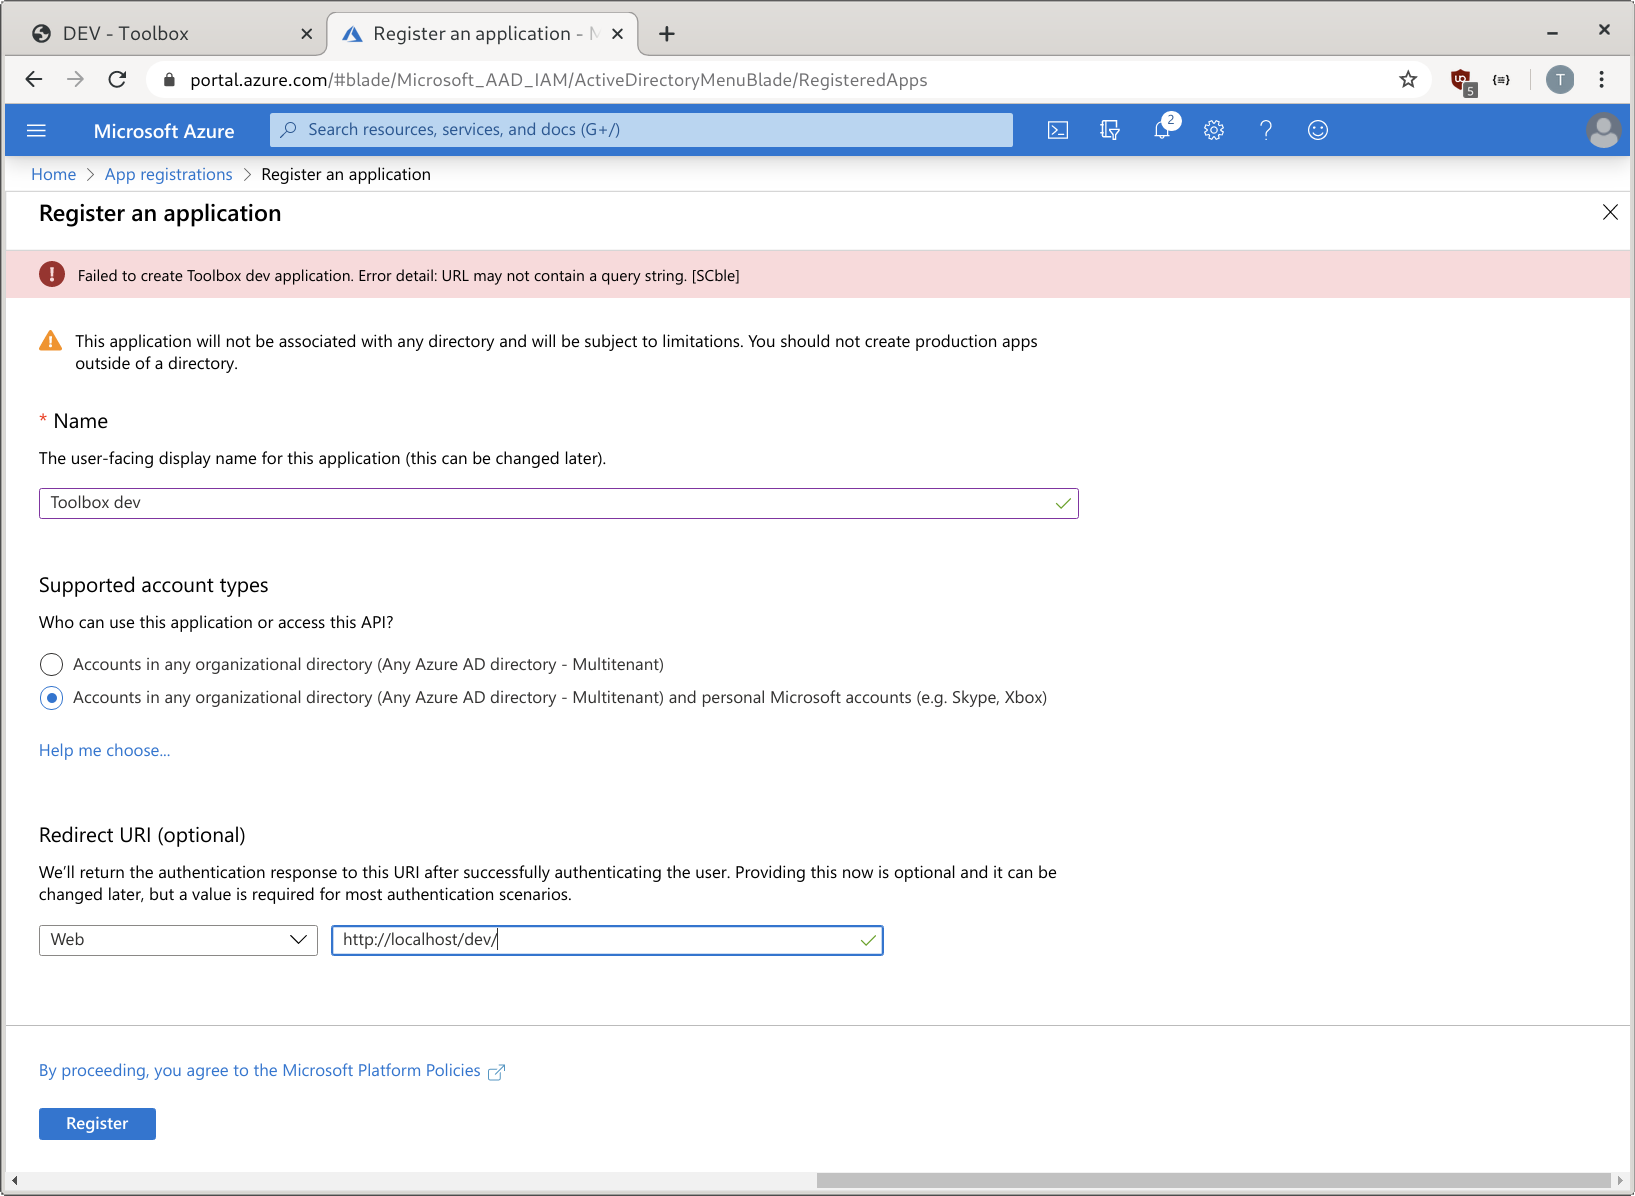Image resolution: width=1635 pixels, height=1196 pixels.
Task: Open a new browser tab
Action: (x=667, y=34)
